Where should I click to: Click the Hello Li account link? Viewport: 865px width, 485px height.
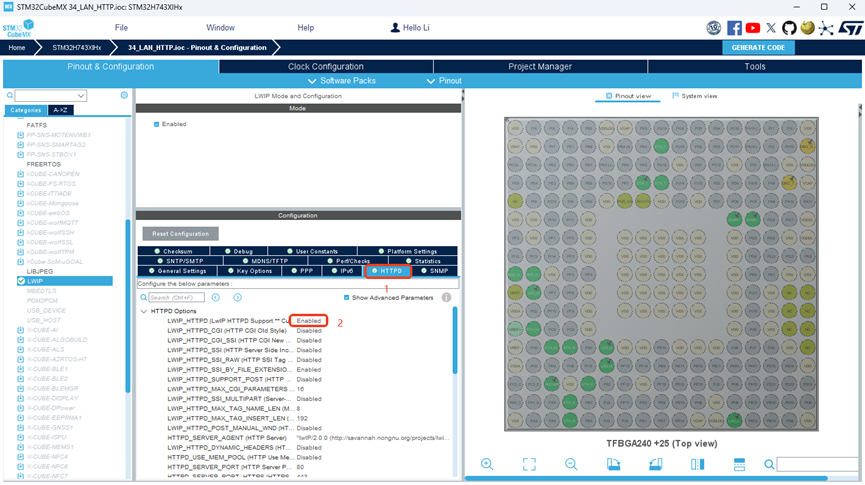pyautogui.click(x=416, y=28)
